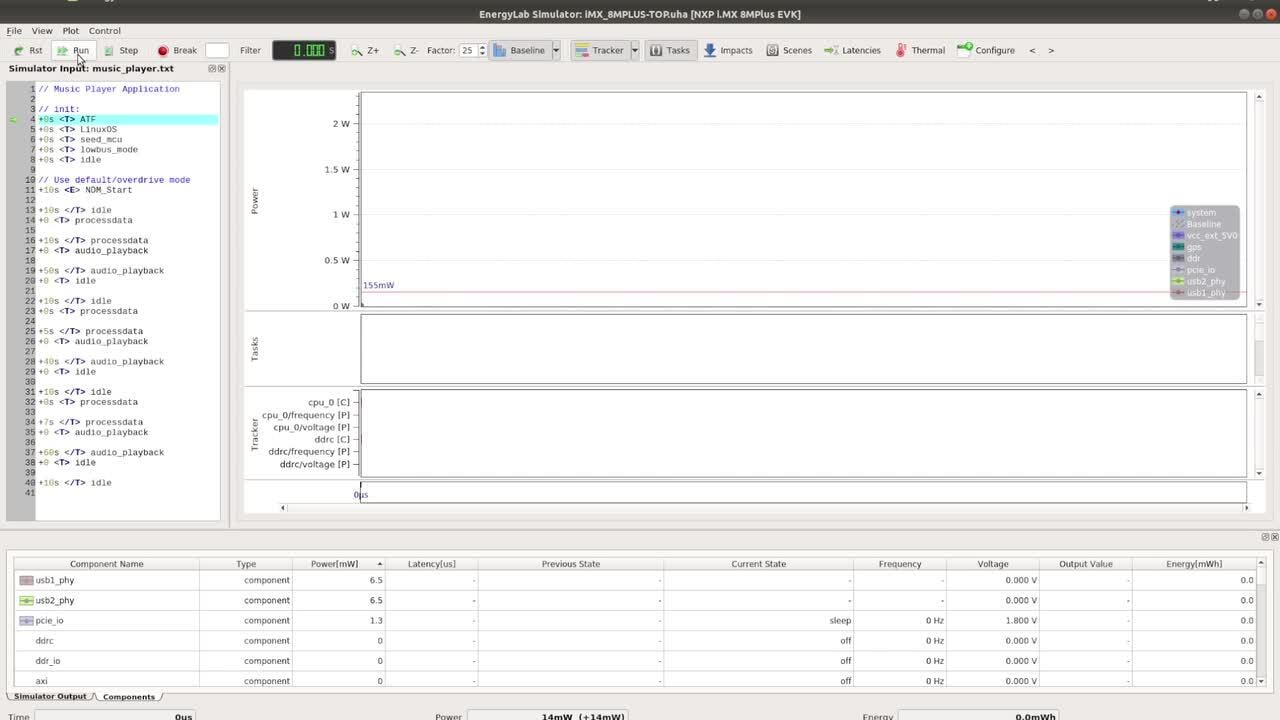The width and height of the screenshot is (1280, 720).
Task: Click the usb2_phy green color swatch
Action: 26,600
